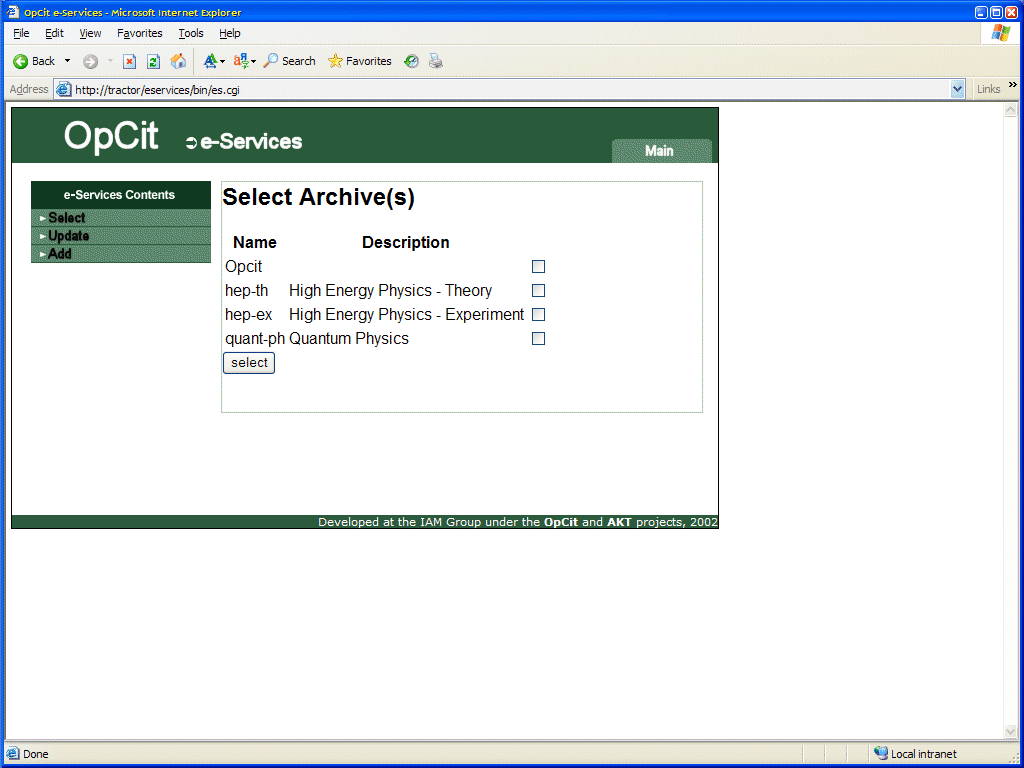Click the 'hep-ex' archive name
The height and width of the screenshot is (768, 1024).
(249, 315)
